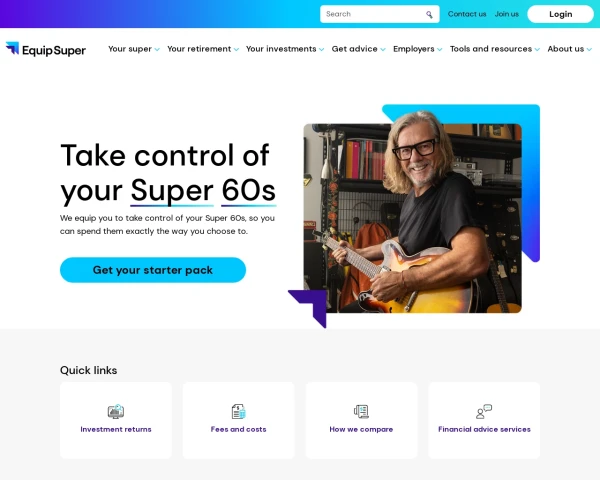Image resolution: width=600 pixels, height=480 pixels.
Task: Open the Employers menu
Action: coord(417,49)
